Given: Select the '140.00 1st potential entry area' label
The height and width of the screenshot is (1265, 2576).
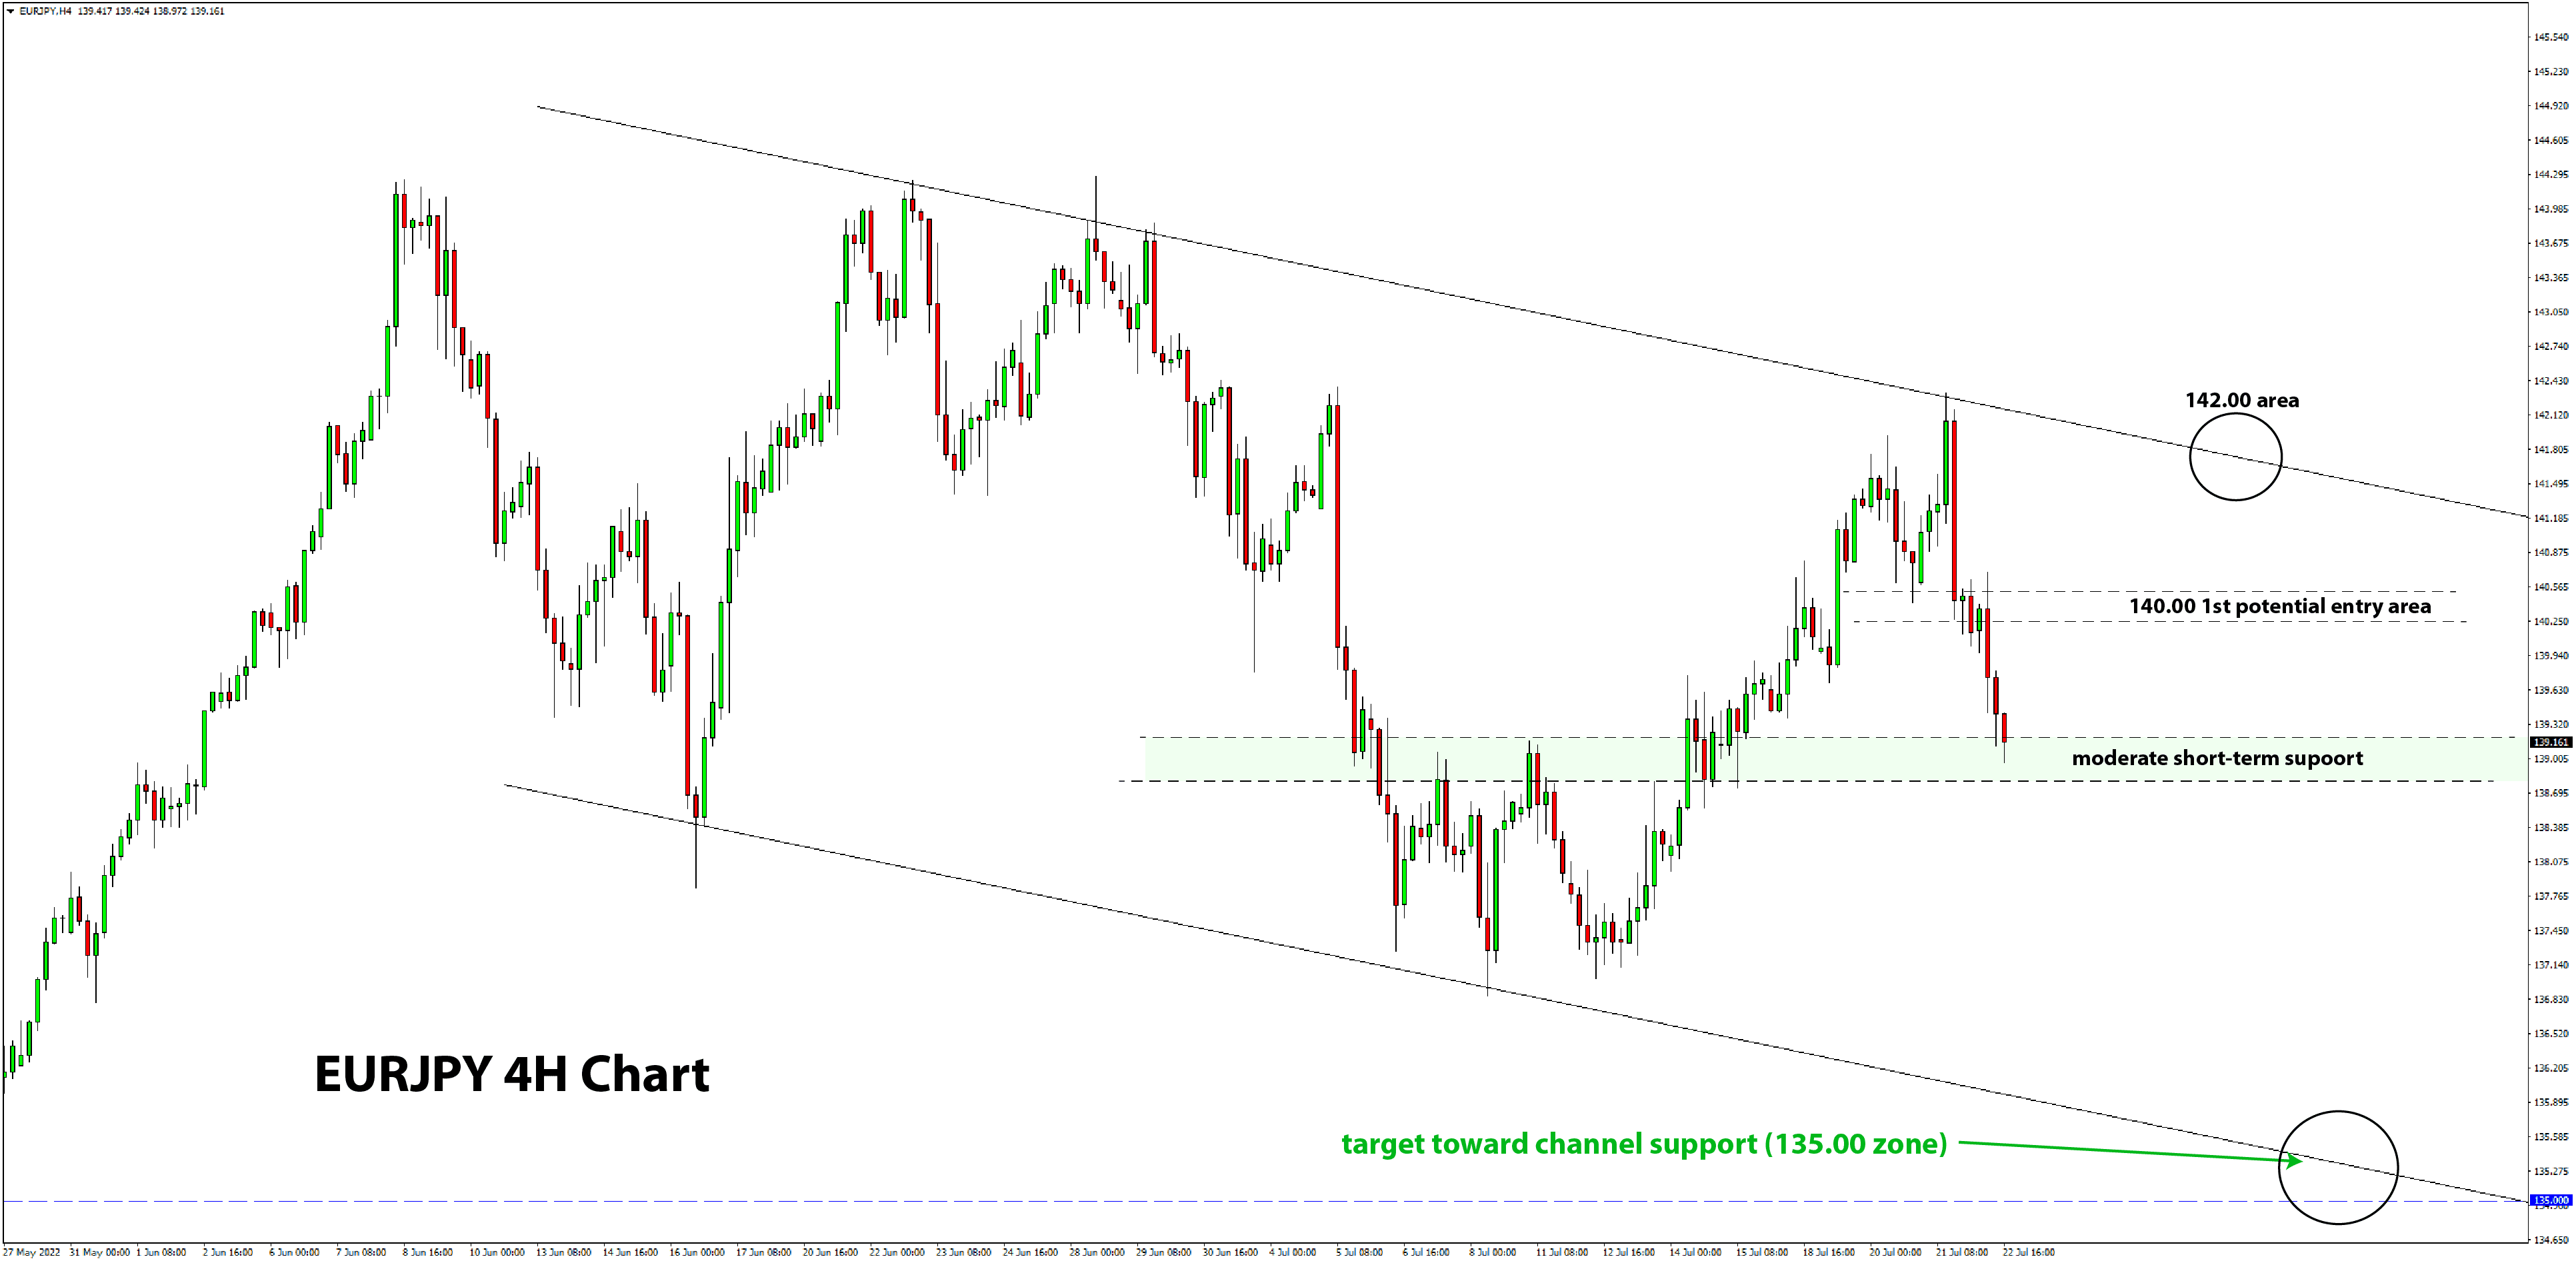Looking at the screenshot, I should 2279,606.
